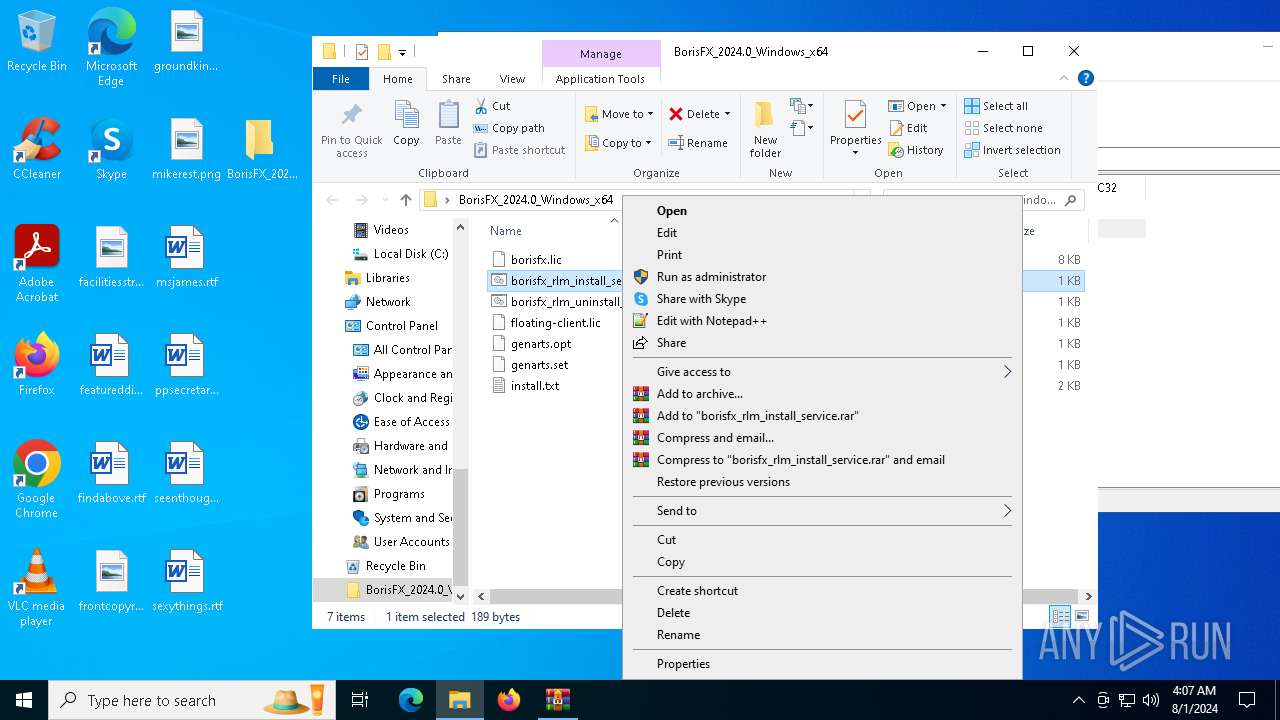1280x720 pixels.
Task: Select User Accounts in tree
Action: click(401, 542)
